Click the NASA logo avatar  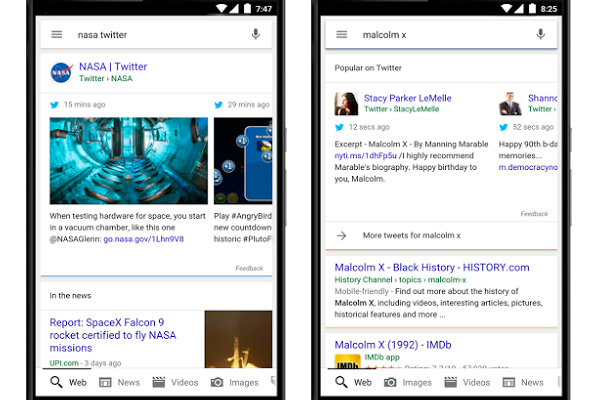tap(61, 72)
